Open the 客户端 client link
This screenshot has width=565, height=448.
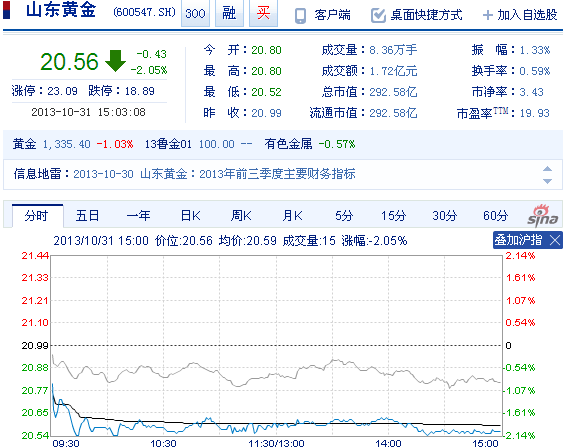tap(332, 15)
